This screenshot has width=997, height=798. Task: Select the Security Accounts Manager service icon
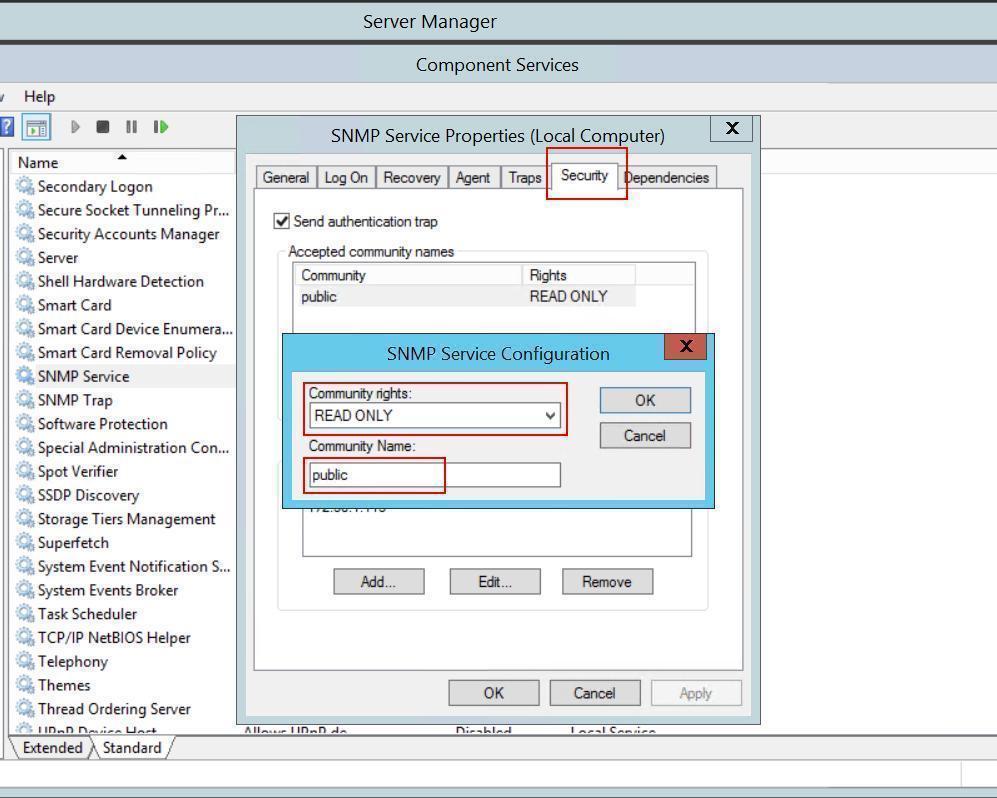pos(25,233)
